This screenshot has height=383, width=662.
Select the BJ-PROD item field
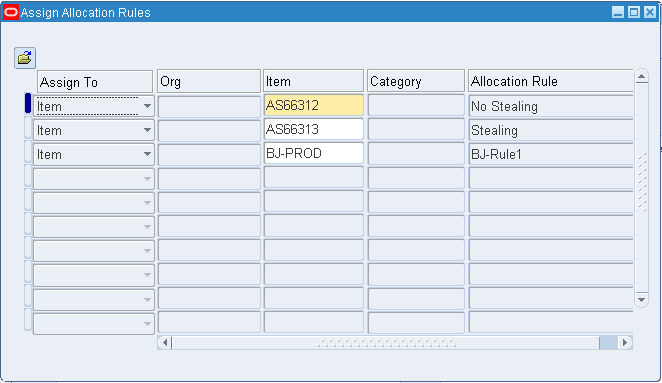[313, 153]
